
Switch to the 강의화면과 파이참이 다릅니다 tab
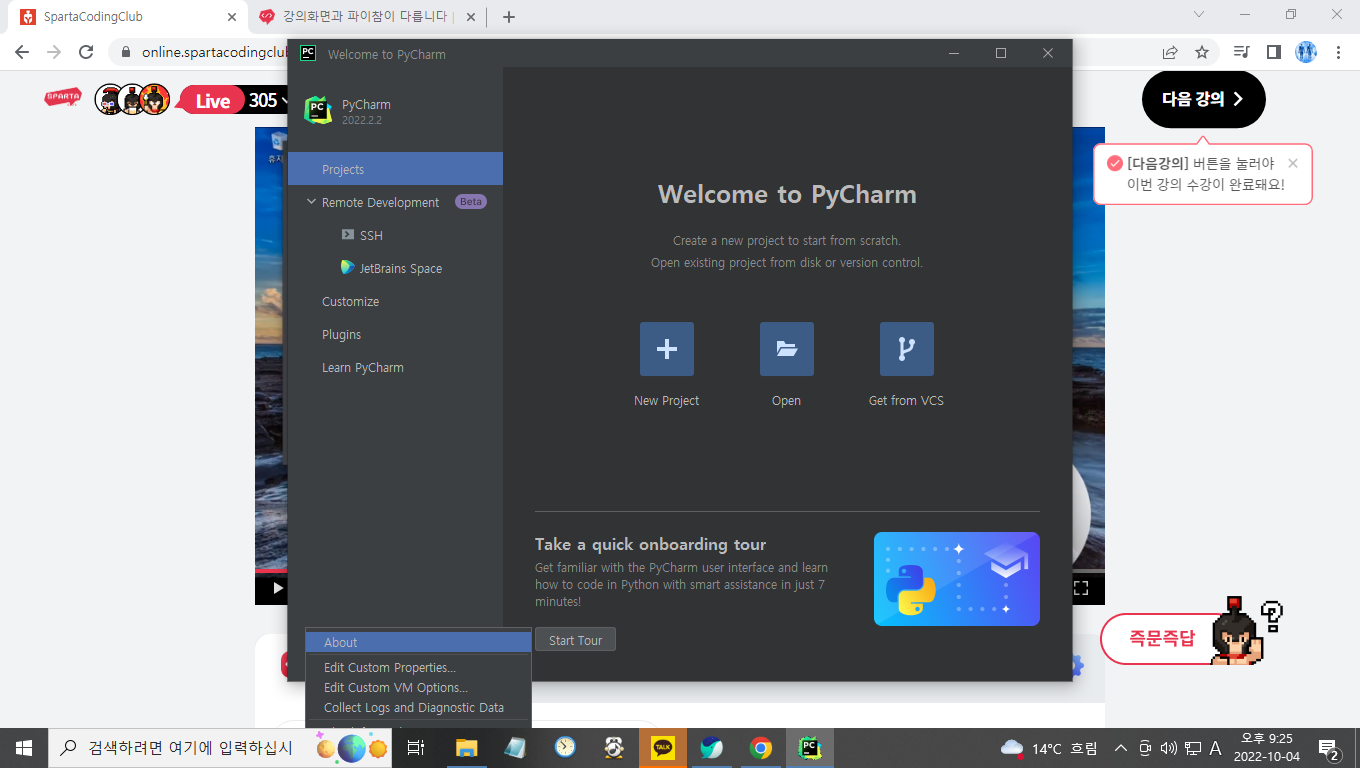point(365,17)
